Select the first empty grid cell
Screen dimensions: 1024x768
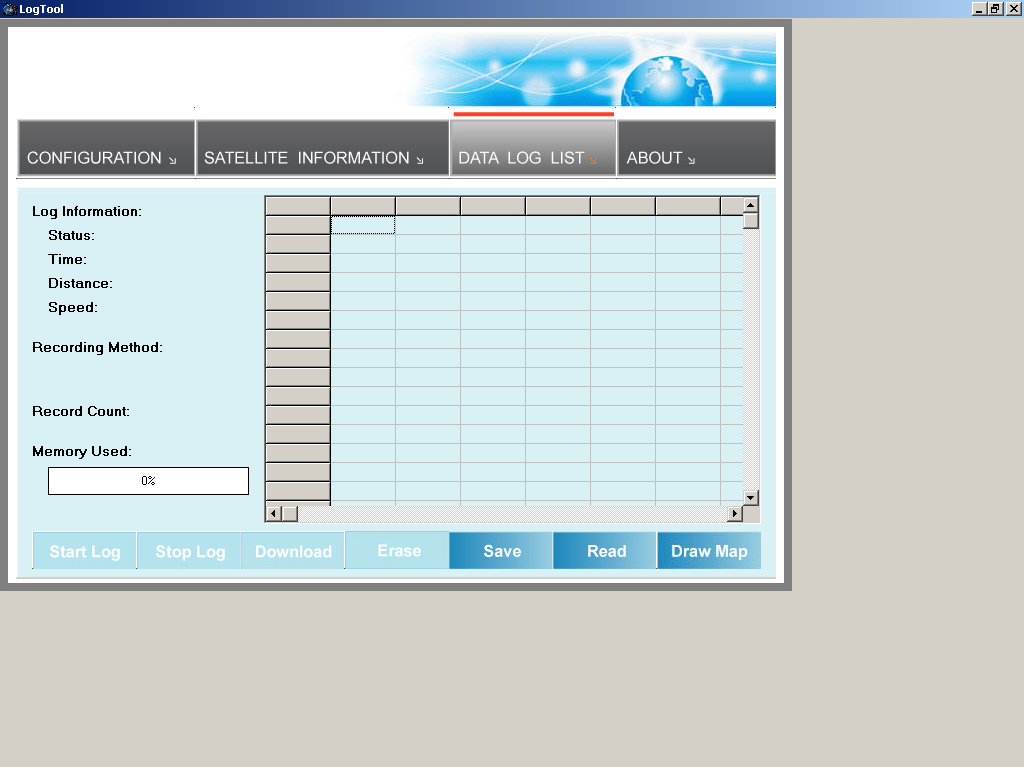pos(363,225)
